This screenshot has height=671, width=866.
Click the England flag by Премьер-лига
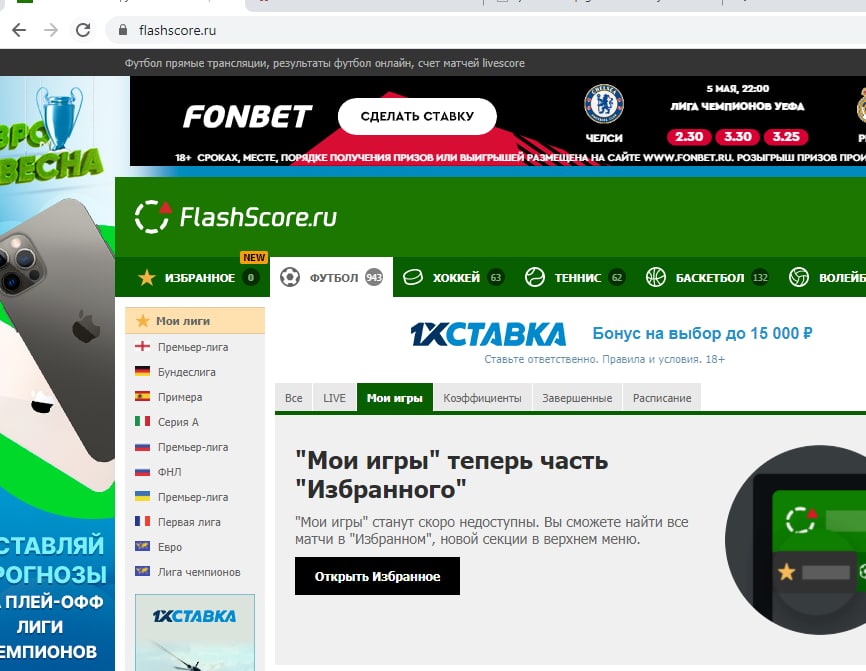142,346
